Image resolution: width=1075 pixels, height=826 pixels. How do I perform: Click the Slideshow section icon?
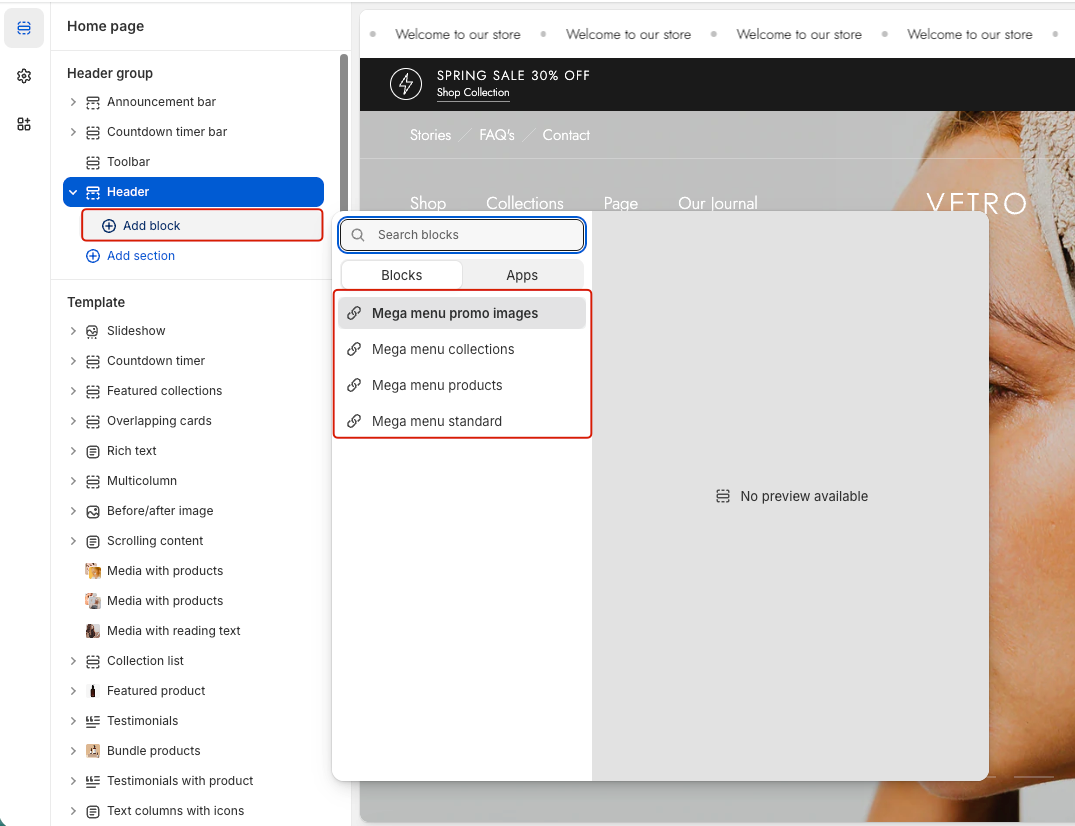pos(93,331)
